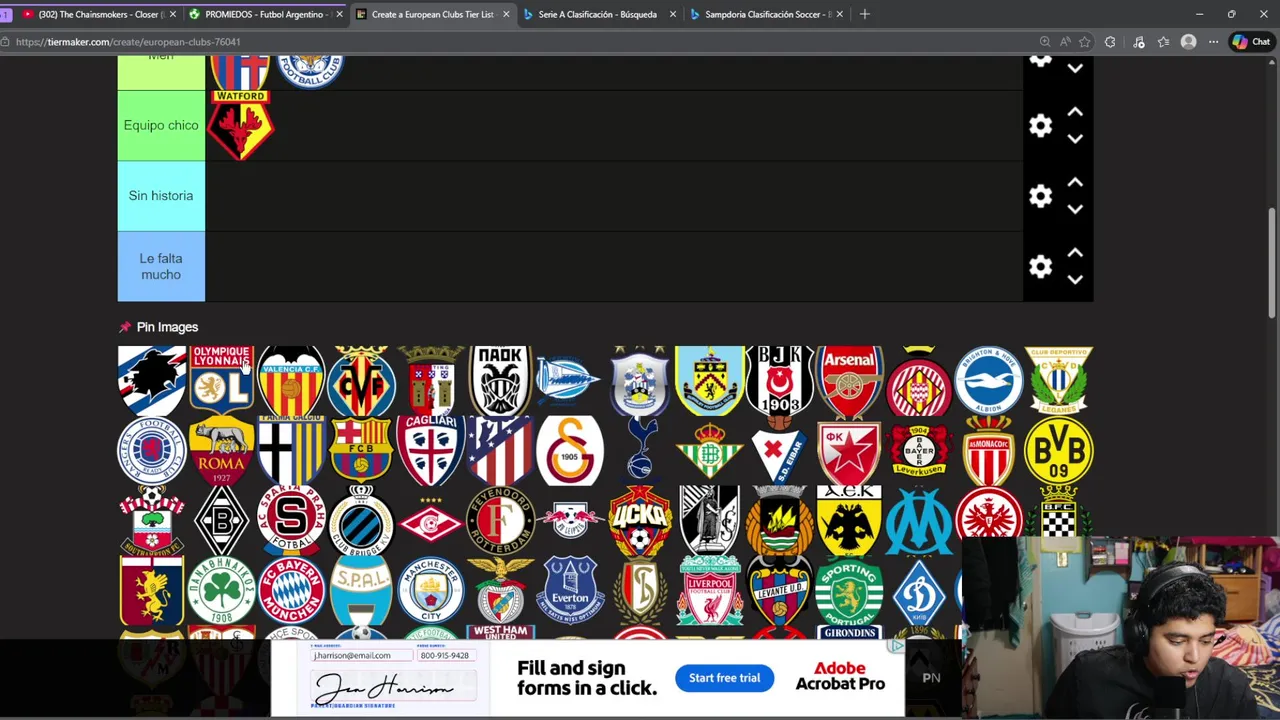Screen dimensions: 1280x720
Task: Pick the Olympique Lyonnais logo
Action: click(x=221, y=381)
